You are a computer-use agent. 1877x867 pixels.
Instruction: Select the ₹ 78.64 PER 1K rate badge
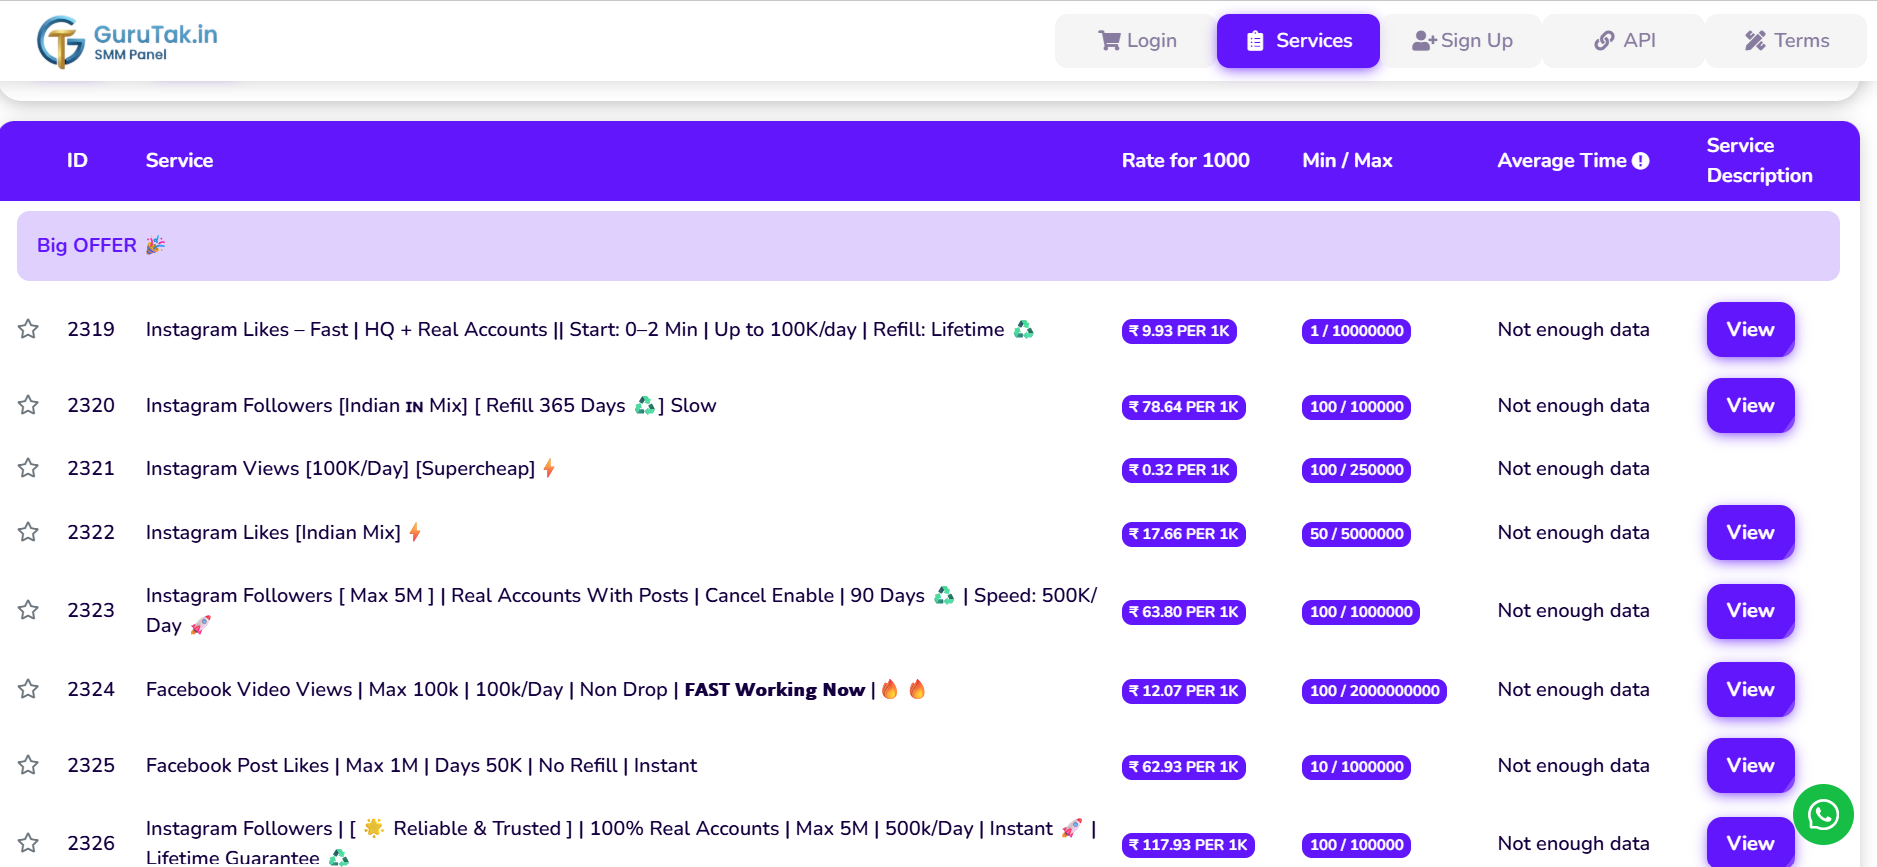(x=1184, y=407)
